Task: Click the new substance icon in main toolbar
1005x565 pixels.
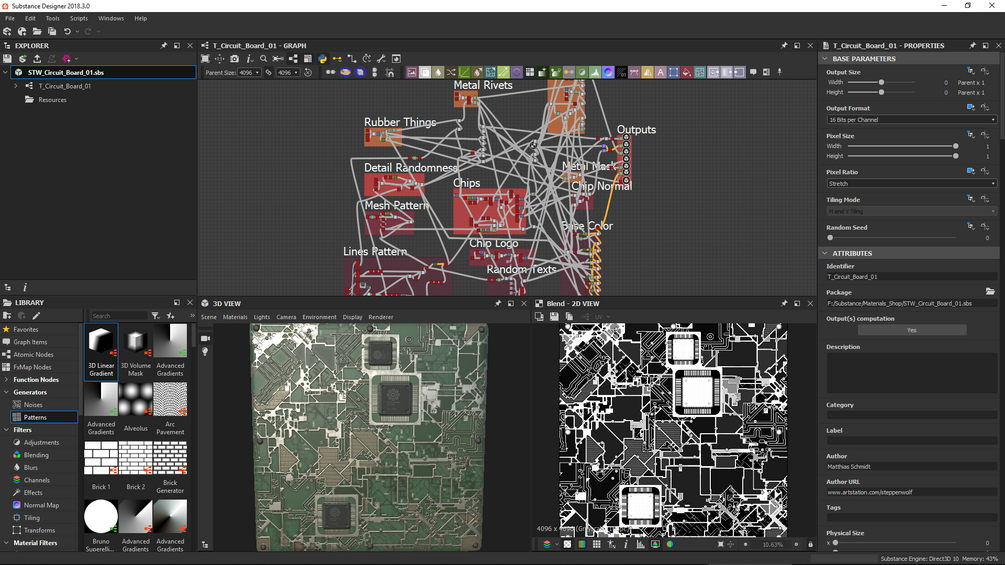Action: (8, 31)
